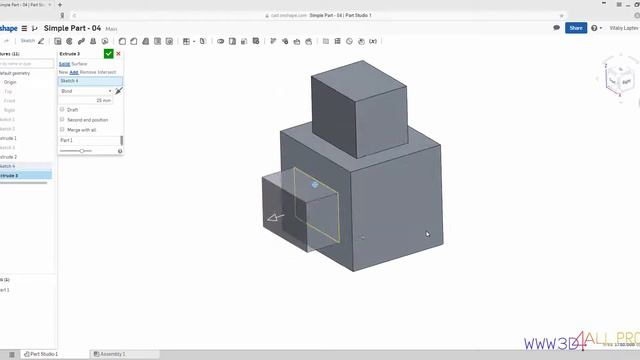
Task: Open the user account name menu
Action: coord(623,28)
